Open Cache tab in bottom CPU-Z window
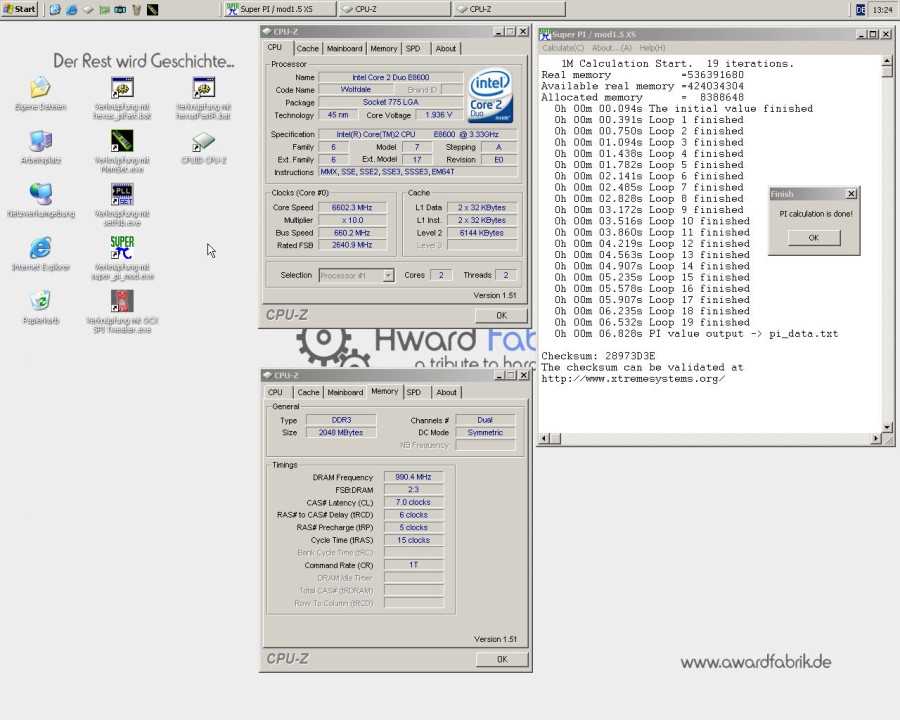This screenshot has width=900, height=720. (308, 392)
